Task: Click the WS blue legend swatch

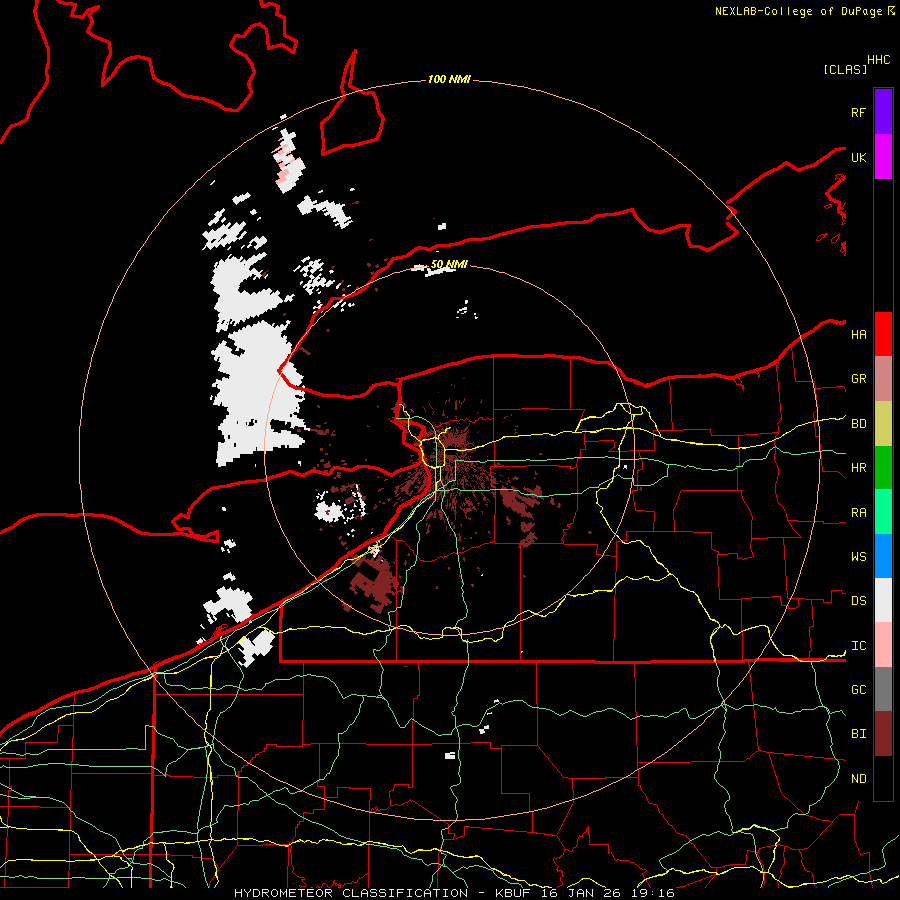Action: [883, 556]
